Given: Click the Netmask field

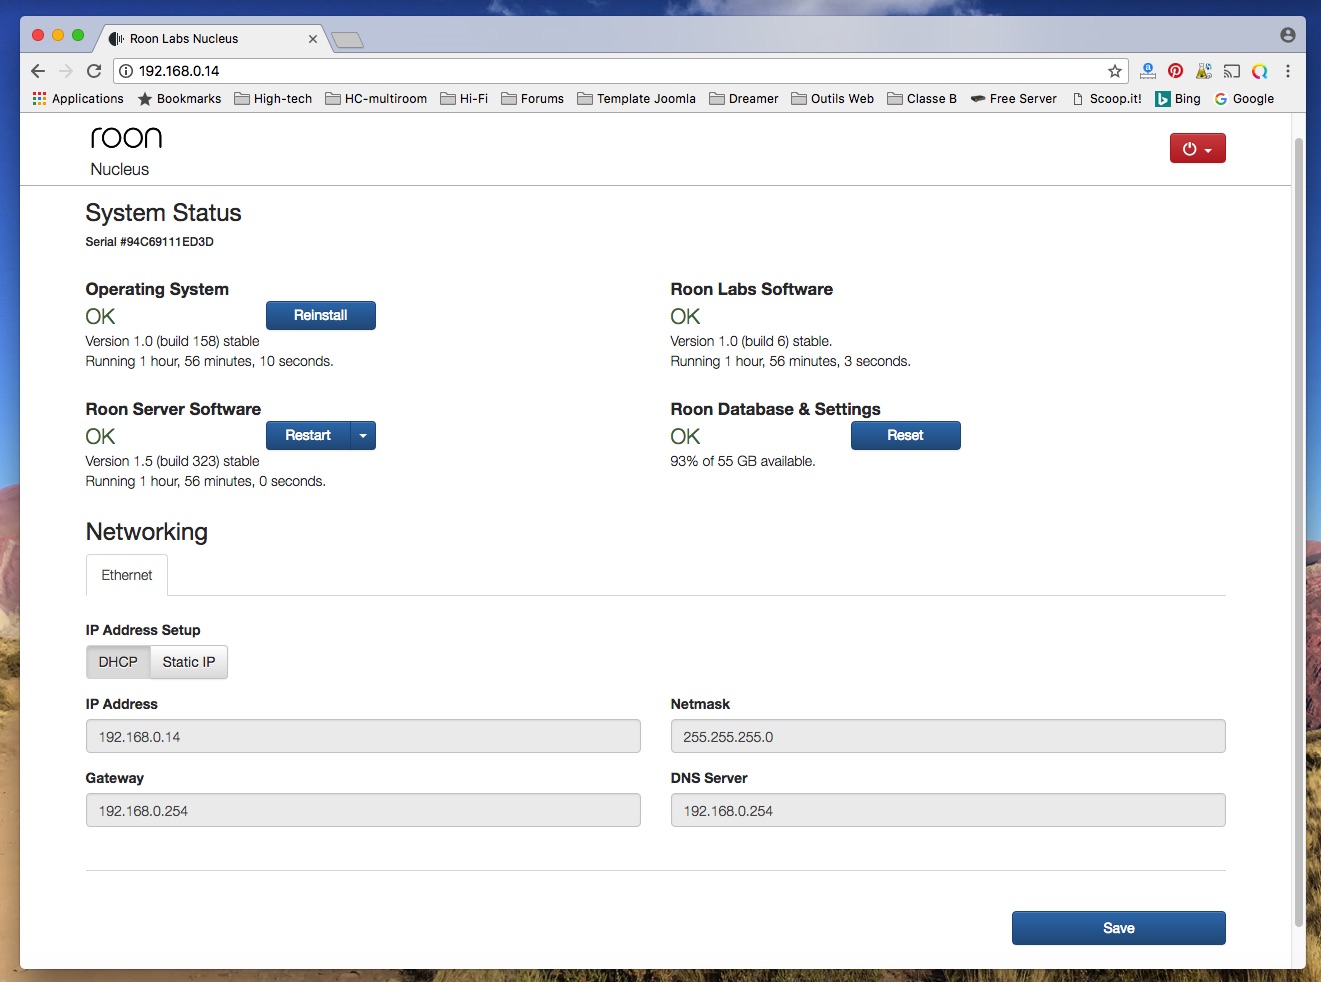Looking at the screenshot, I should pyautogui.click(x=948, y=737).
